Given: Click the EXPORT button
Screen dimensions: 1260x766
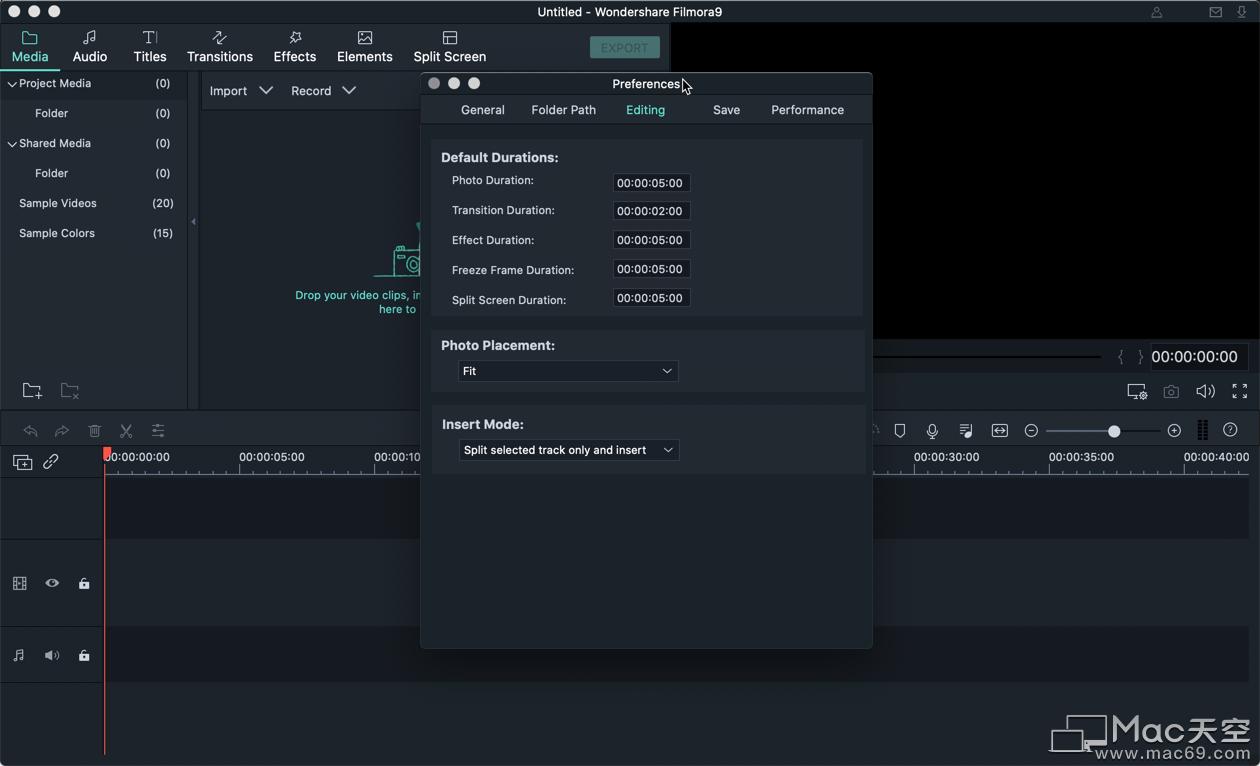Looking at the screenshot, I should pyautogui.click(x=624, y=48).
